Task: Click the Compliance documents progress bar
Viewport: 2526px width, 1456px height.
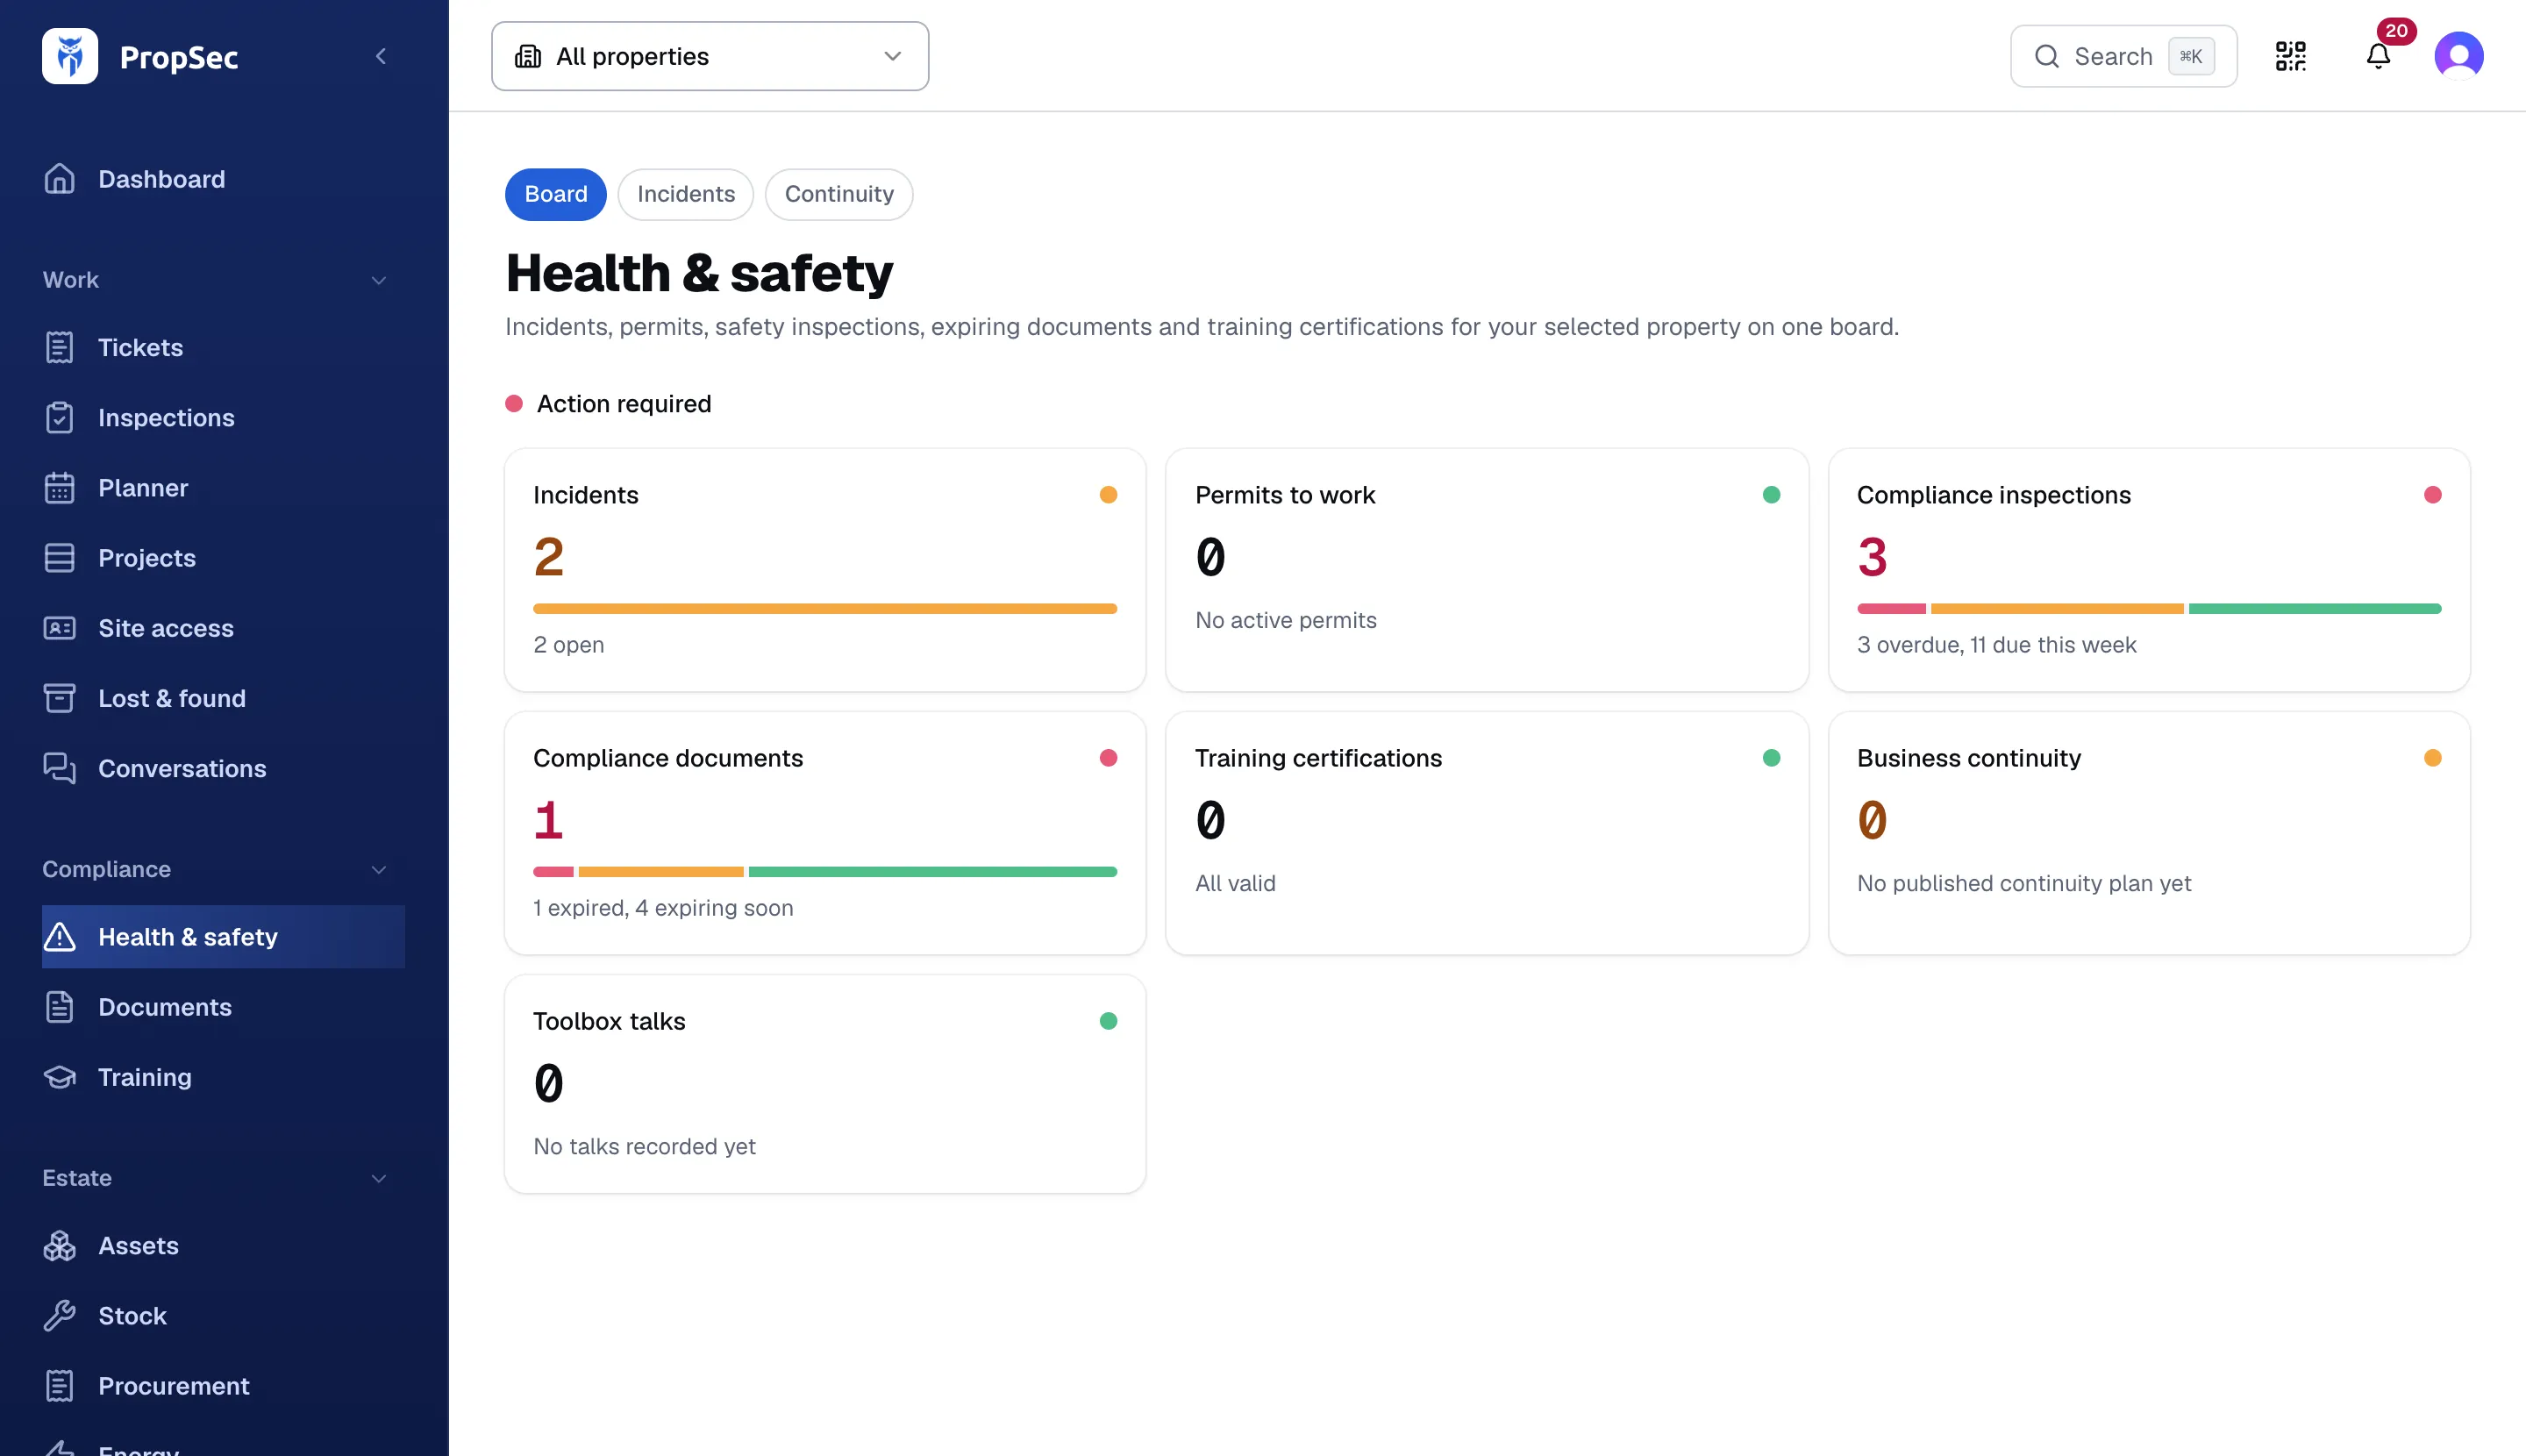Action: [x=825, y=872]
